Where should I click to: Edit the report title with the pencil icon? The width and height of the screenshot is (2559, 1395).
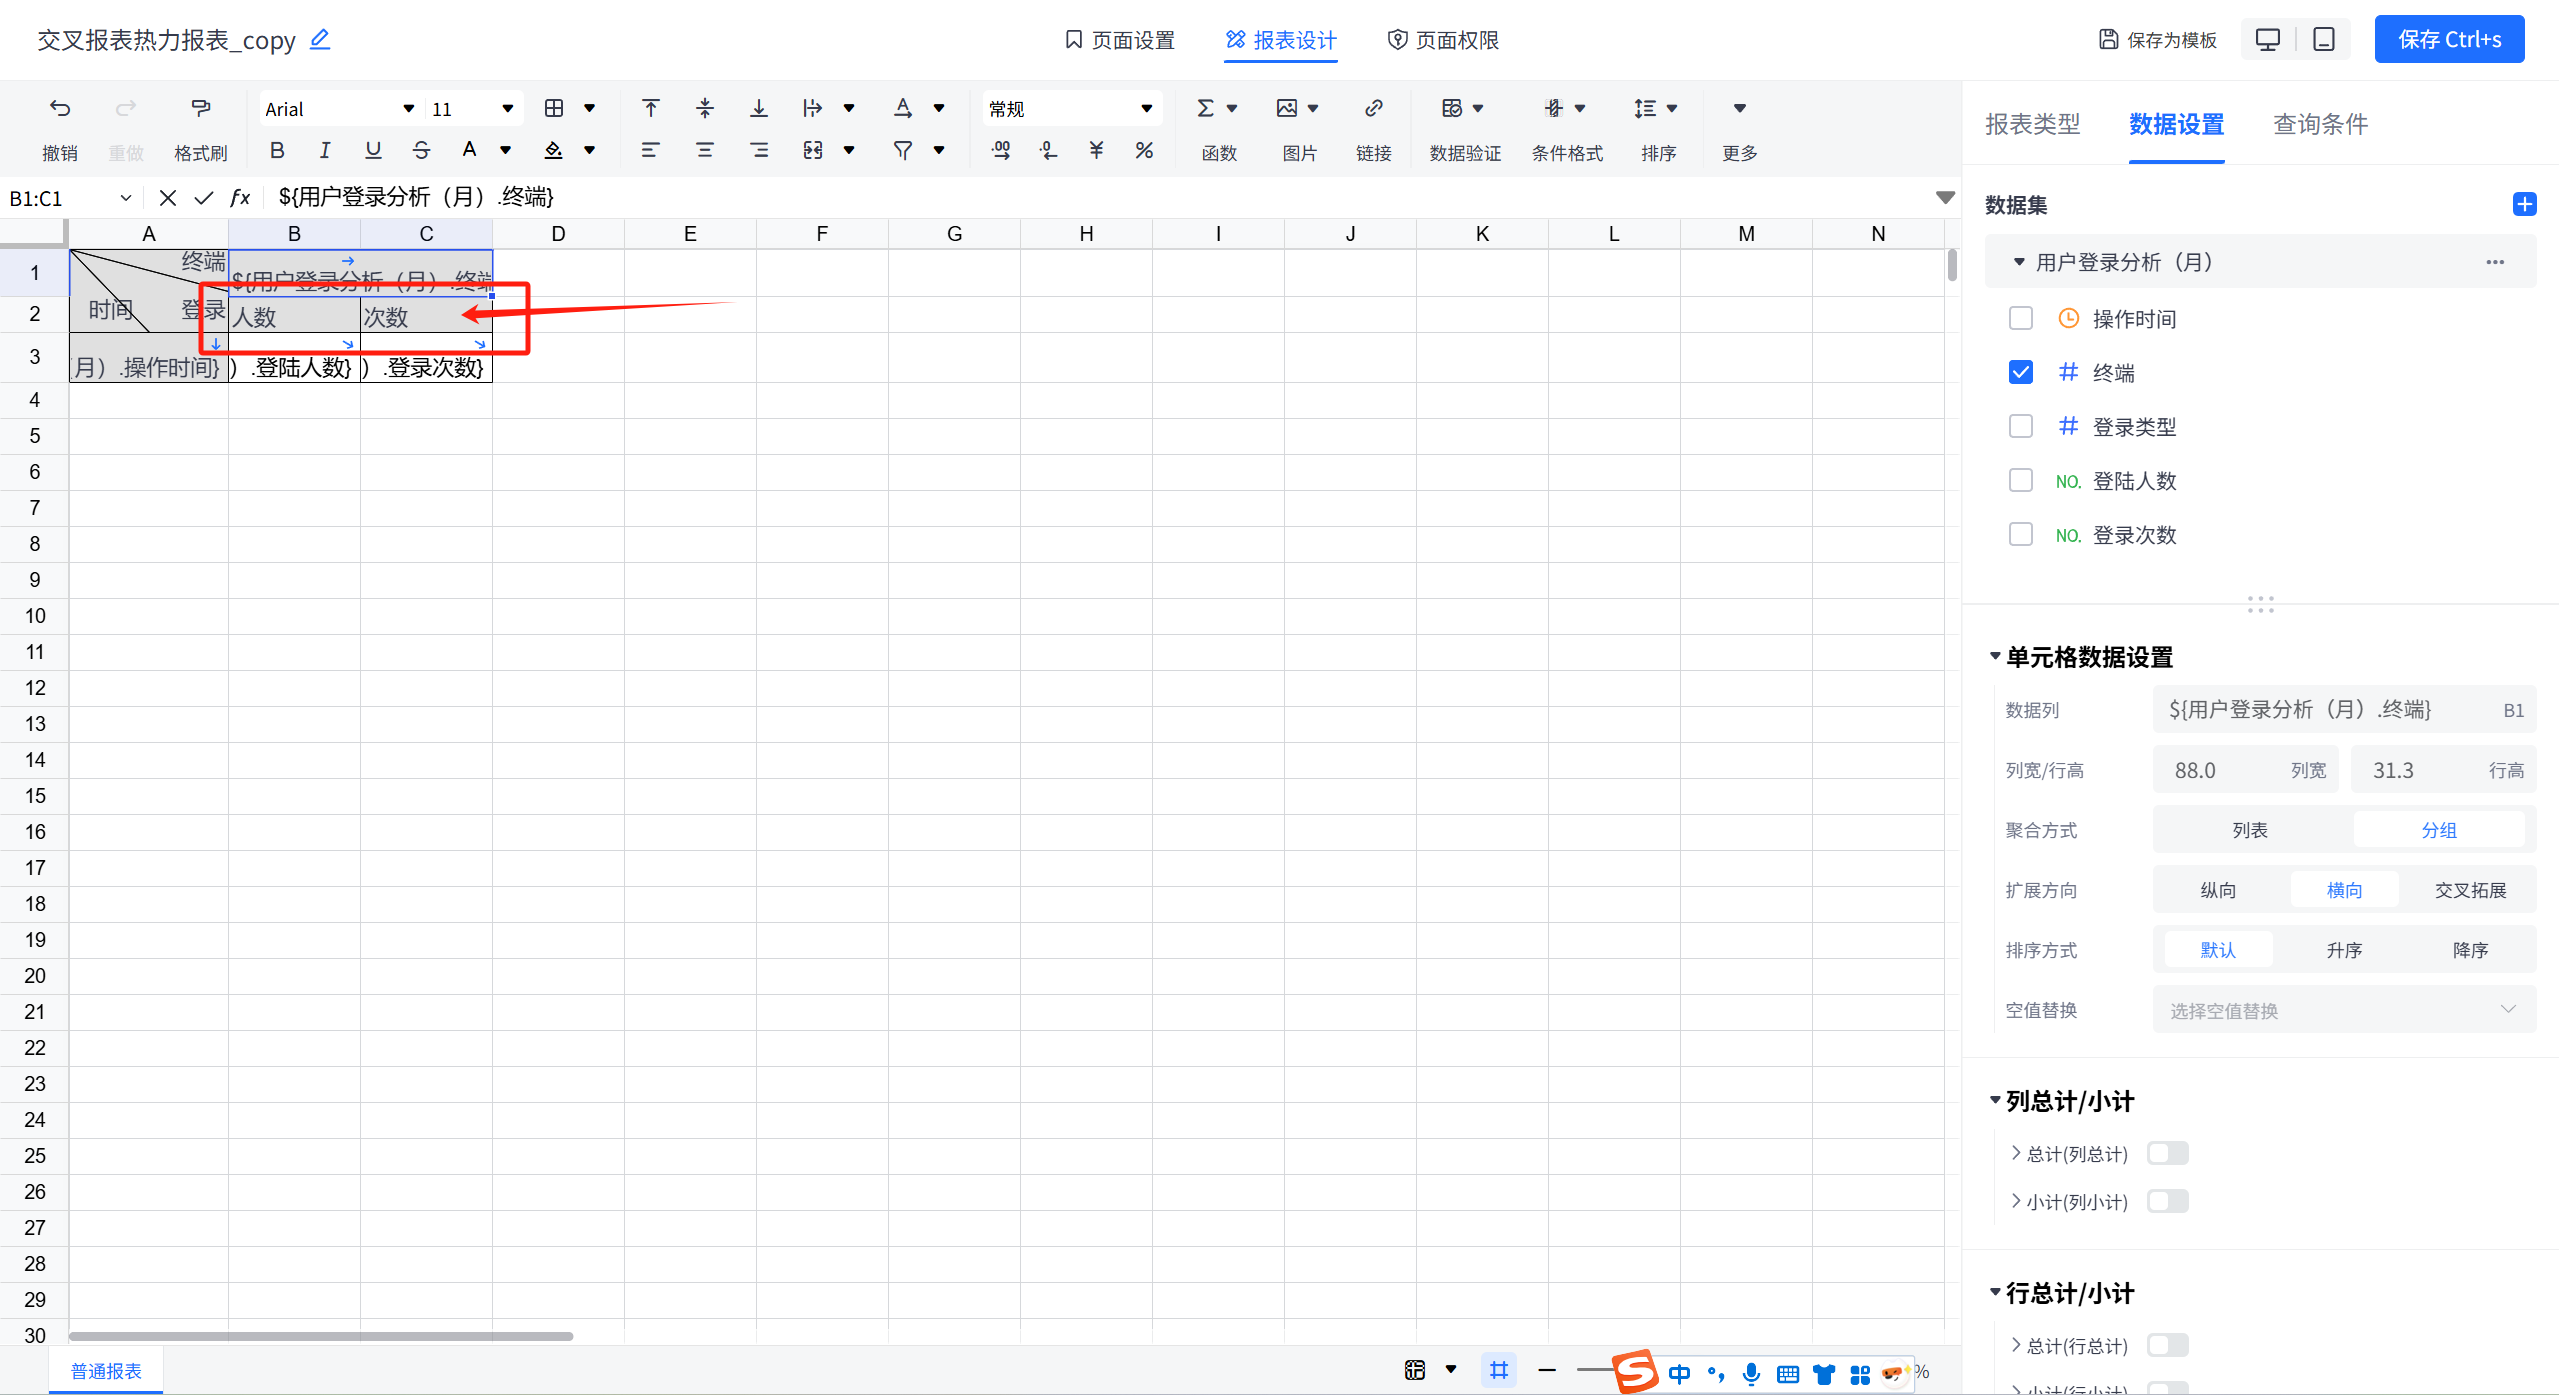point(320,39)
